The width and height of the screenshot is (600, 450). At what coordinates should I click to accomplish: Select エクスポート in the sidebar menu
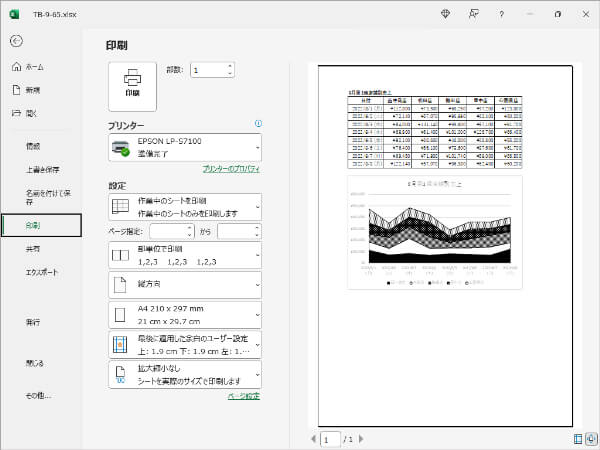[x=41, y=272]
